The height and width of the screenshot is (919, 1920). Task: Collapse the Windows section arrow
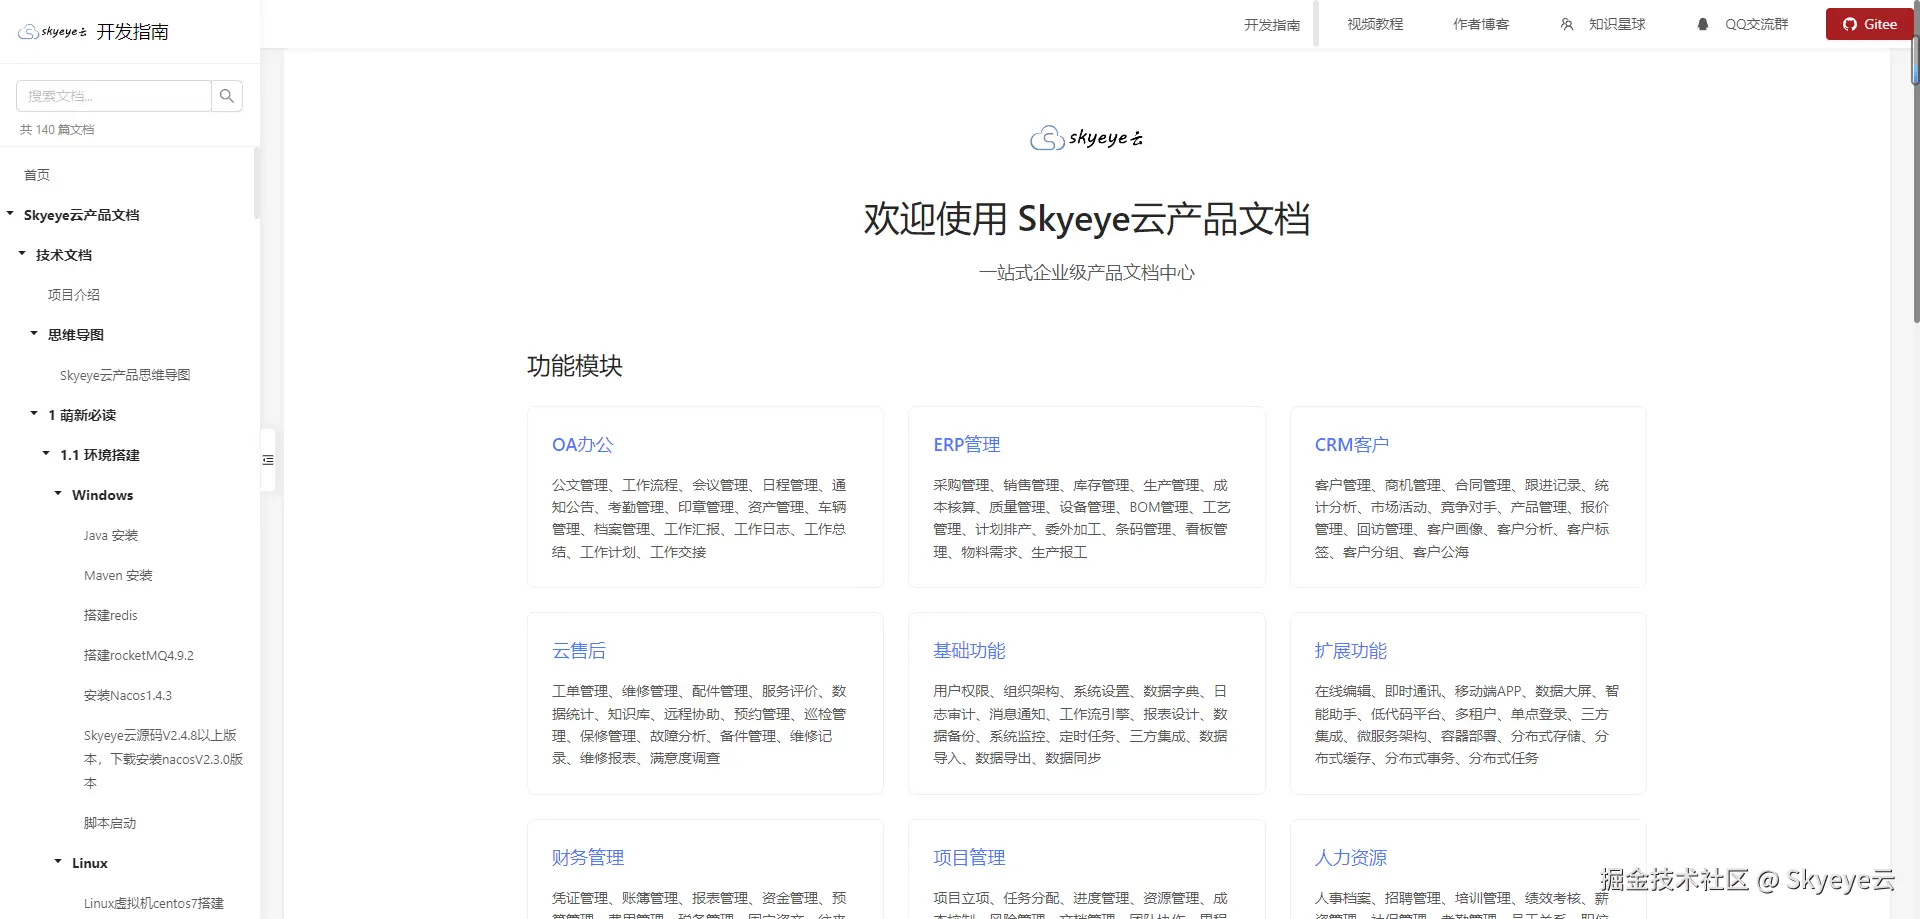tap(58, 494)
